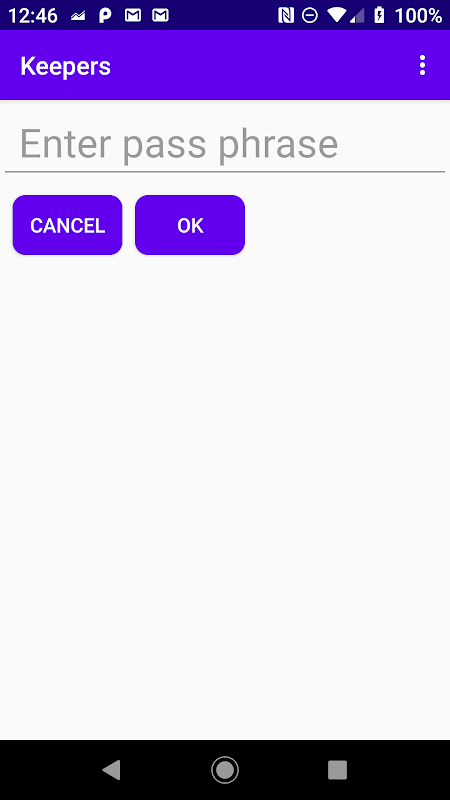450x800 pixels.
Task: Tap the chart notification icon in status bar
Action: (x=78, y=16)
